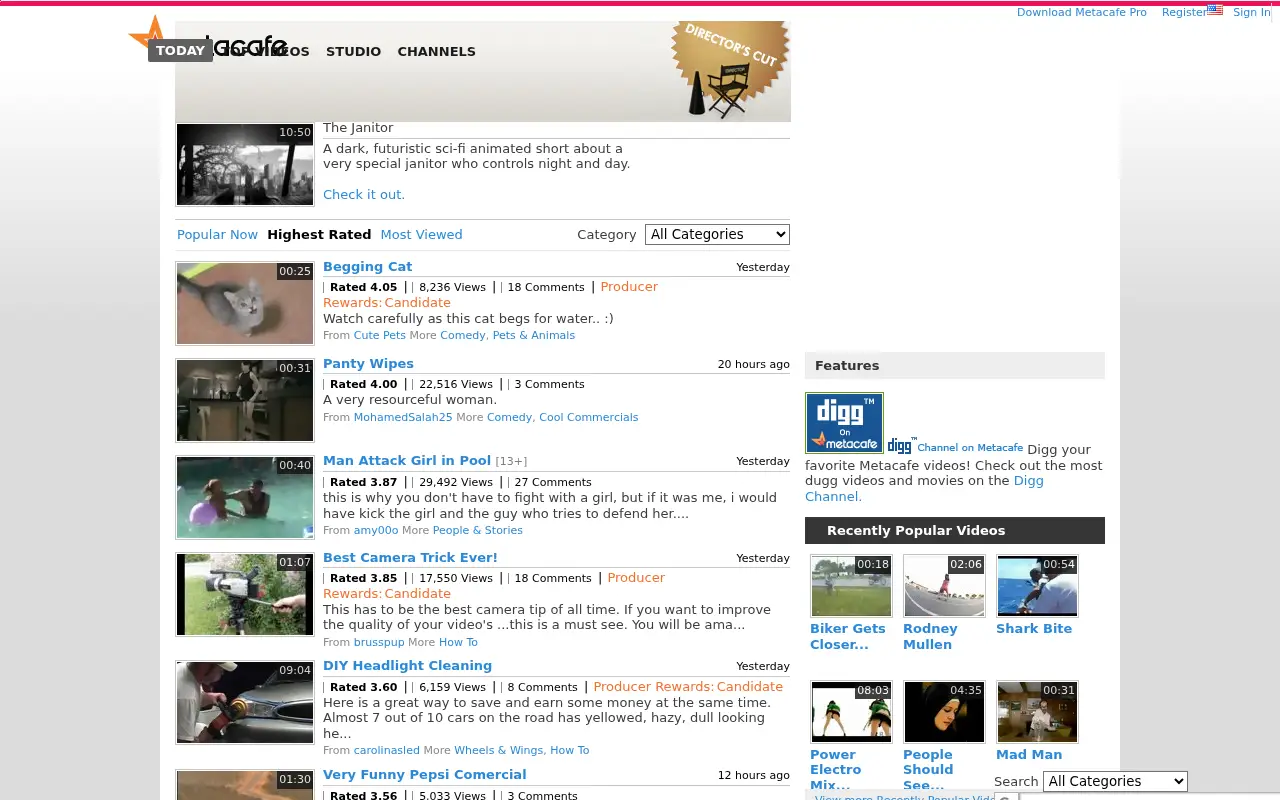Play the People Should See thumbnail
This screenshot has height=800, width=1280.
[944, 712]
